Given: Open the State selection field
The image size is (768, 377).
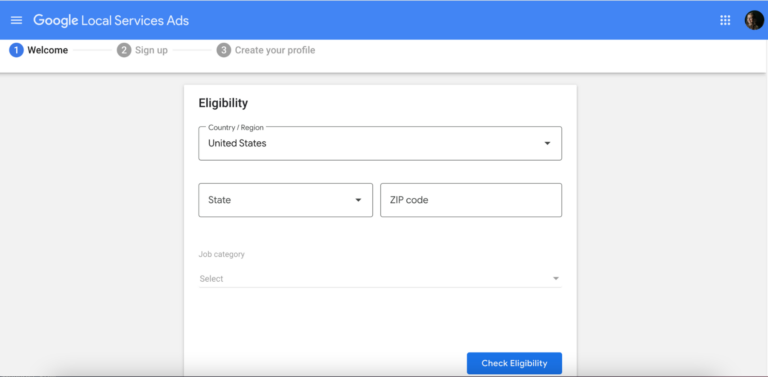Looking at the screenshot, I should 286,200.
